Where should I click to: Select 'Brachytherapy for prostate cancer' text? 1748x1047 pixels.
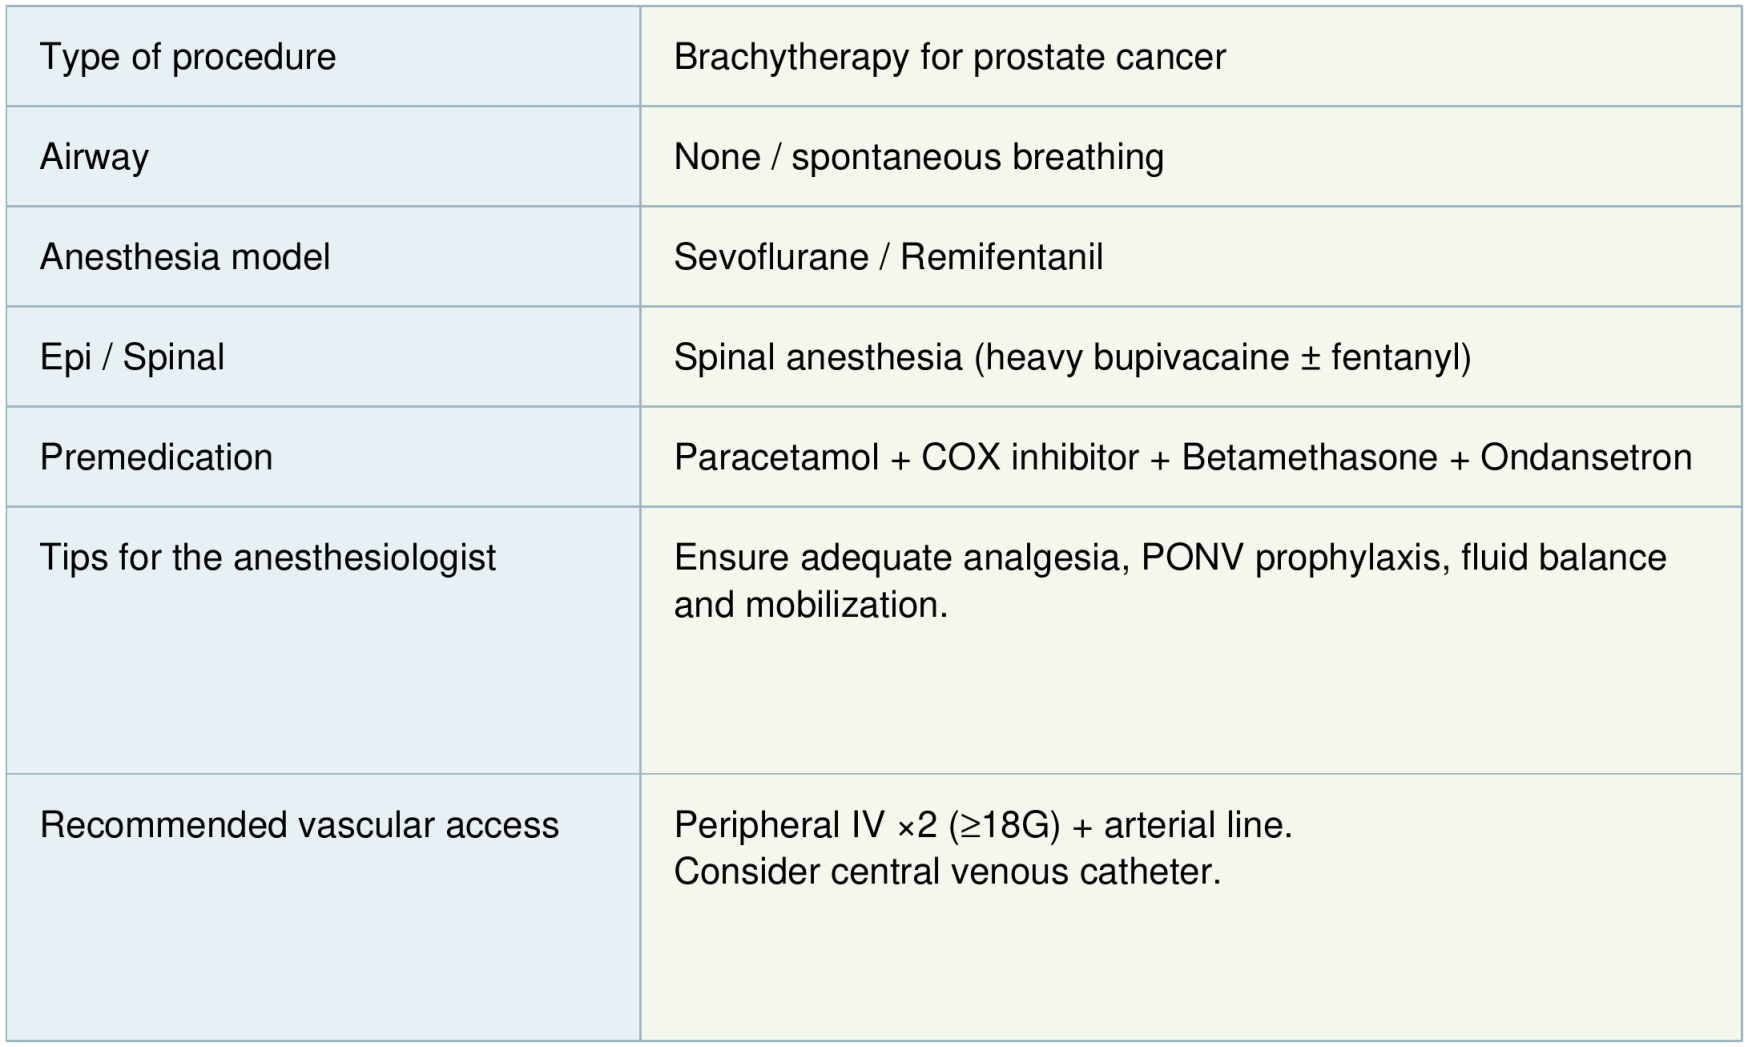pos(949,57)
